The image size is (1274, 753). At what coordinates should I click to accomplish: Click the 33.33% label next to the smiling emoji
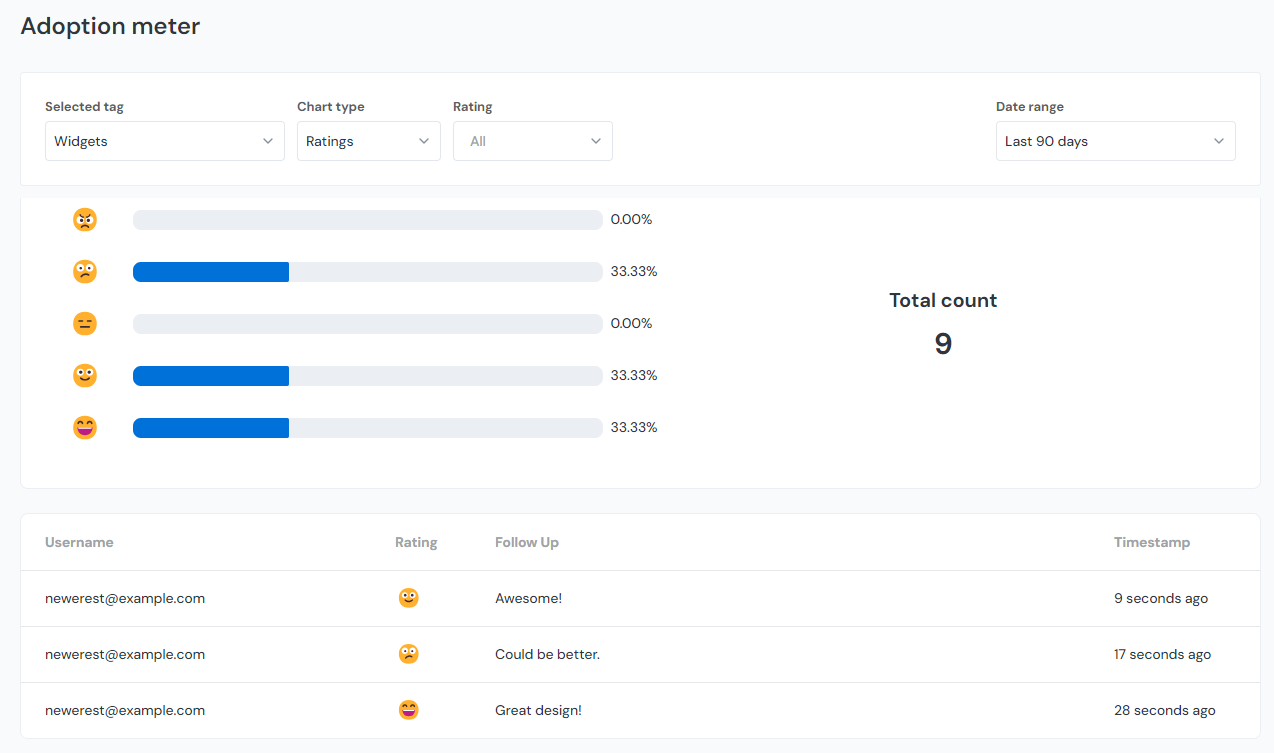point(633,375)
